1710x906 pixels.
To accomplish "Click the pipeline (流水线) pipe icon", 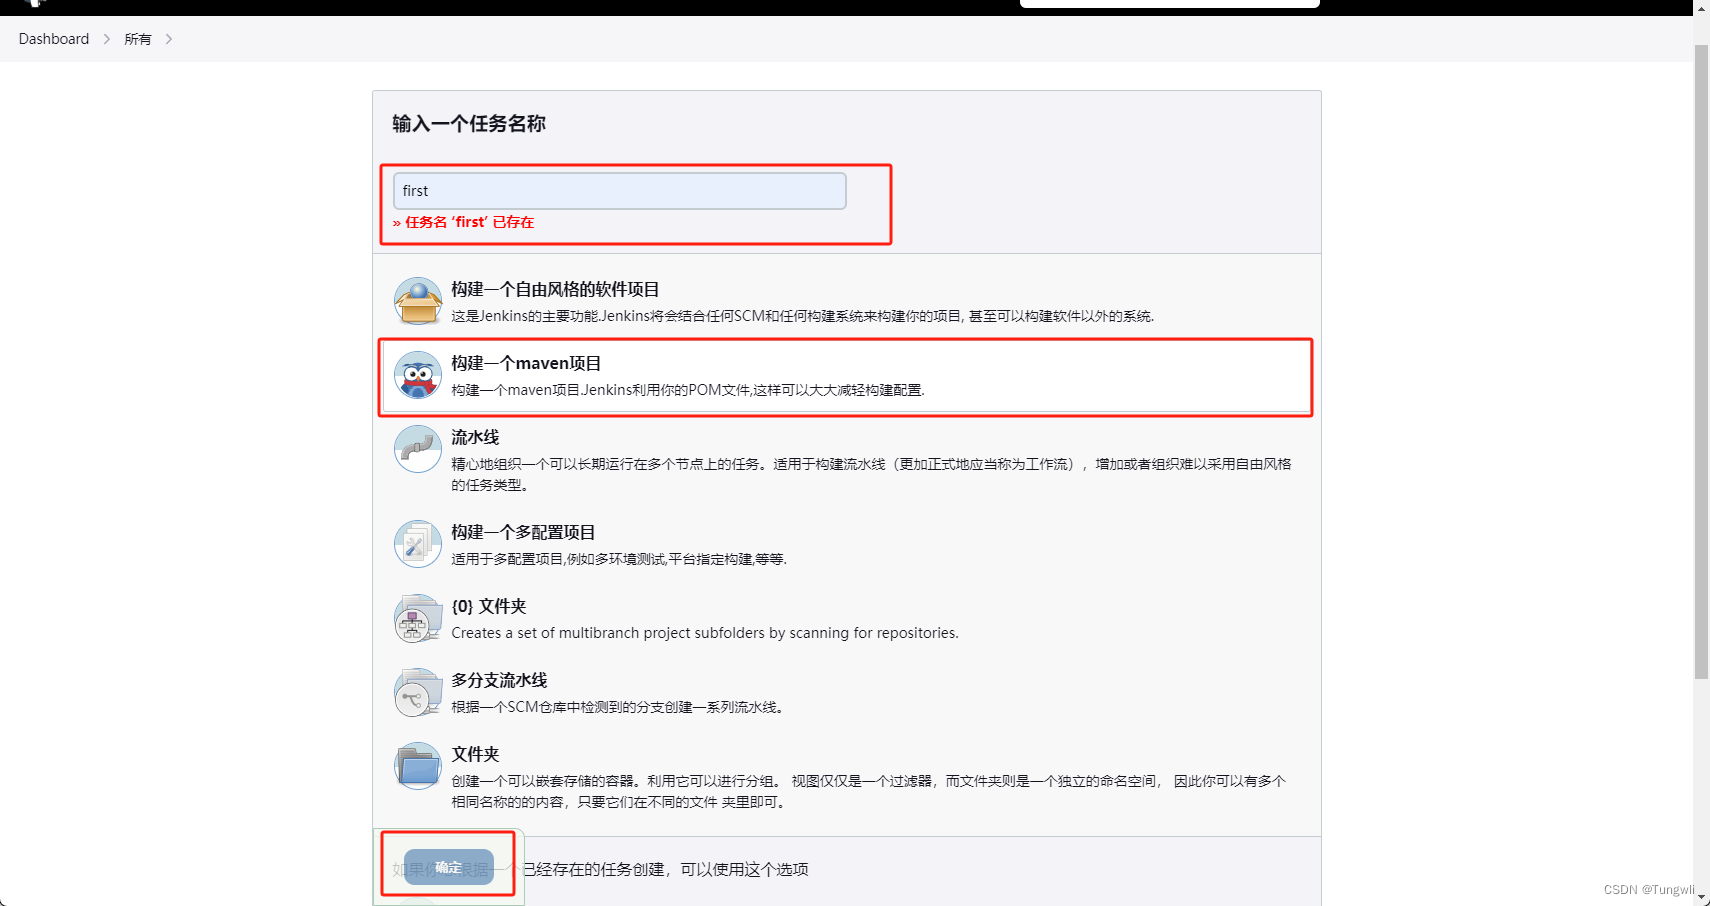I will pyautogui.click(x=418, y=449).
